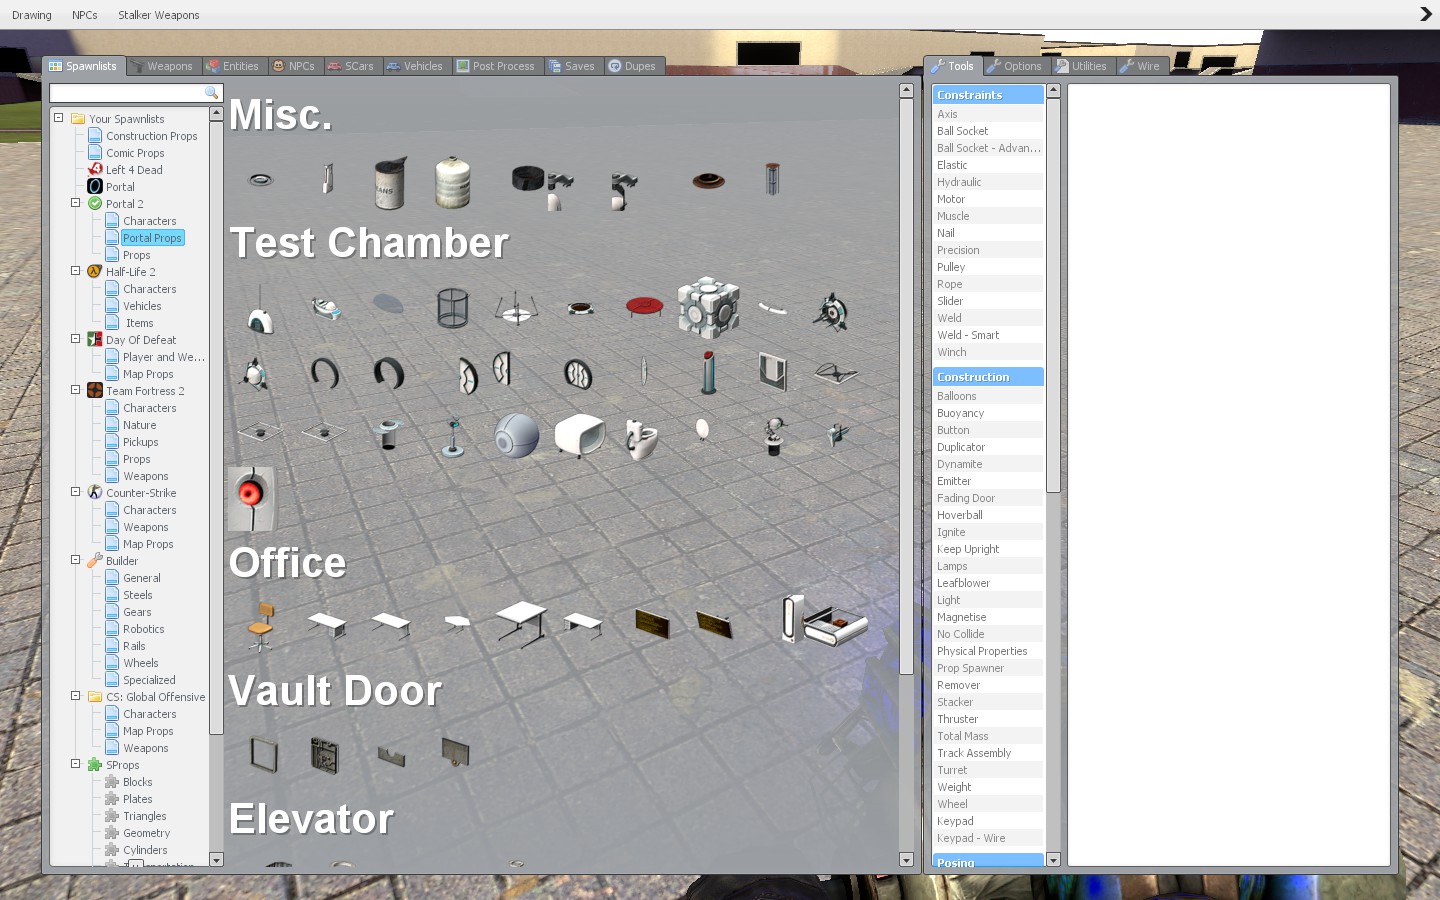The height and width of the screenshot is (900, 1440).
Task: Switch to the Weapons tab
Action: [x=163, y=66]
